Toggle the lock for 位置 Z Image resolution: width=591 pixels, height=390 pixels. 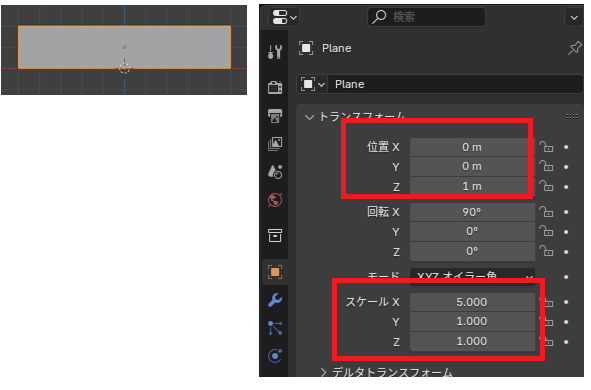pos(546,187)
